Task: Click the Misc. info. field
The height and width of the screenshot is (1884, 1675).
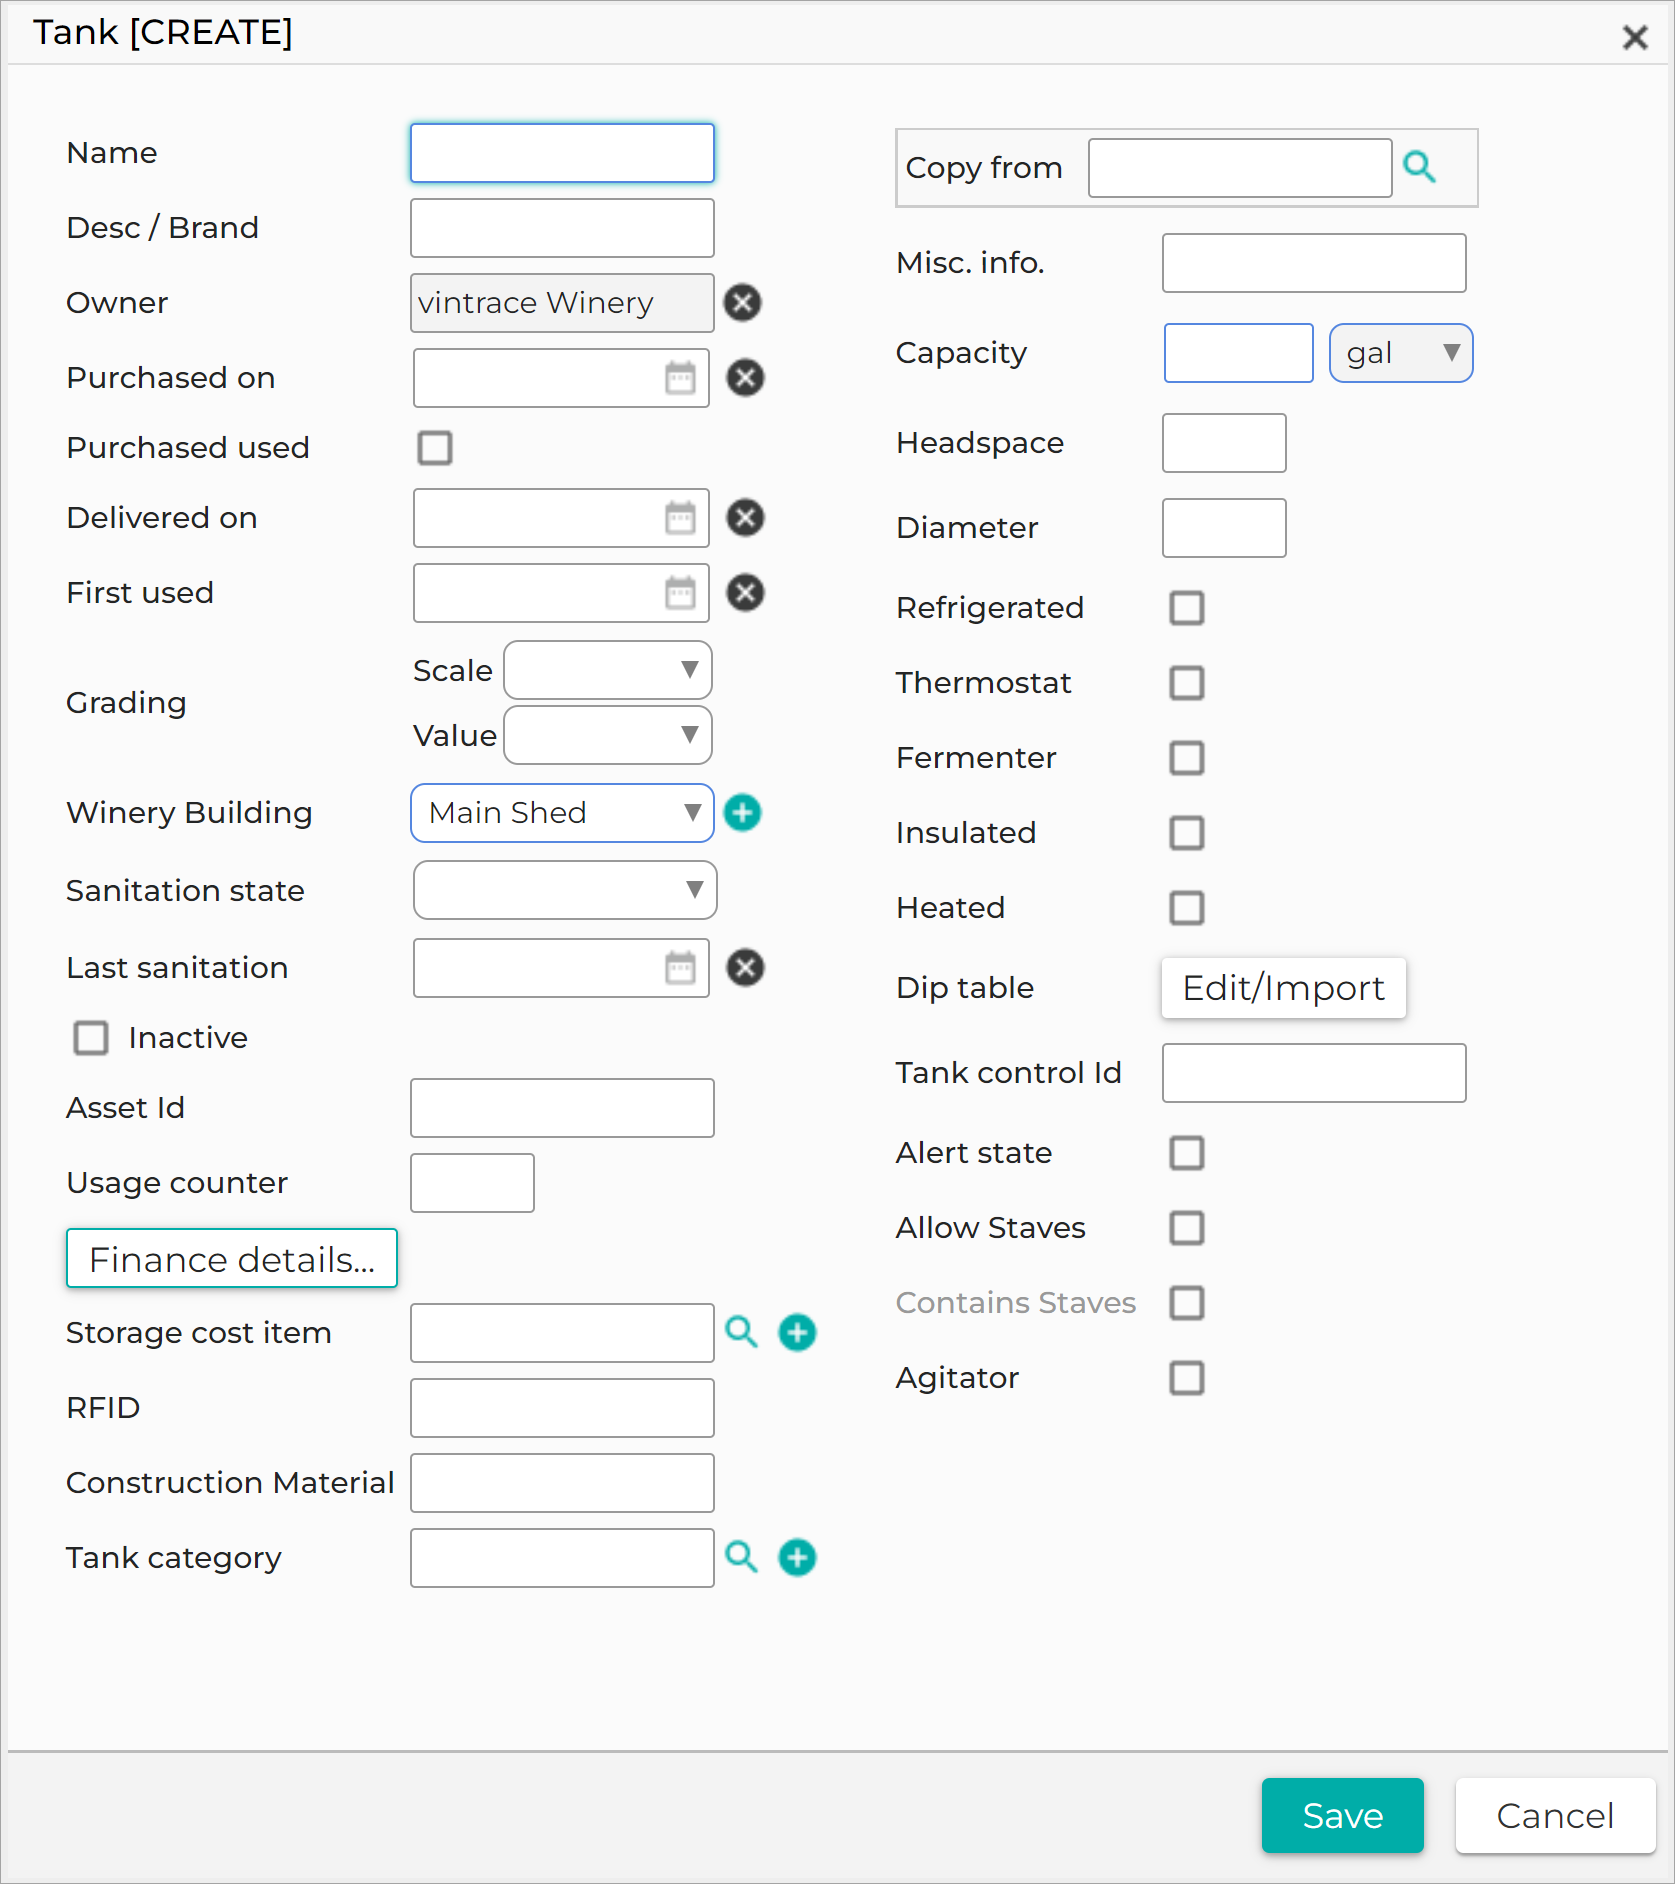Action: [1314, 263]
